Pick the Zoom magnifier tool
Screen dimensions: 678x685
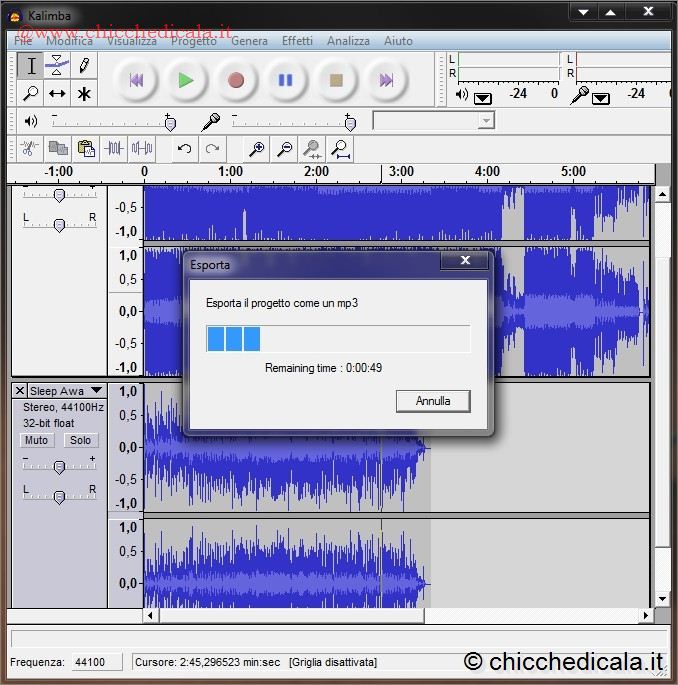pos(31,94)
